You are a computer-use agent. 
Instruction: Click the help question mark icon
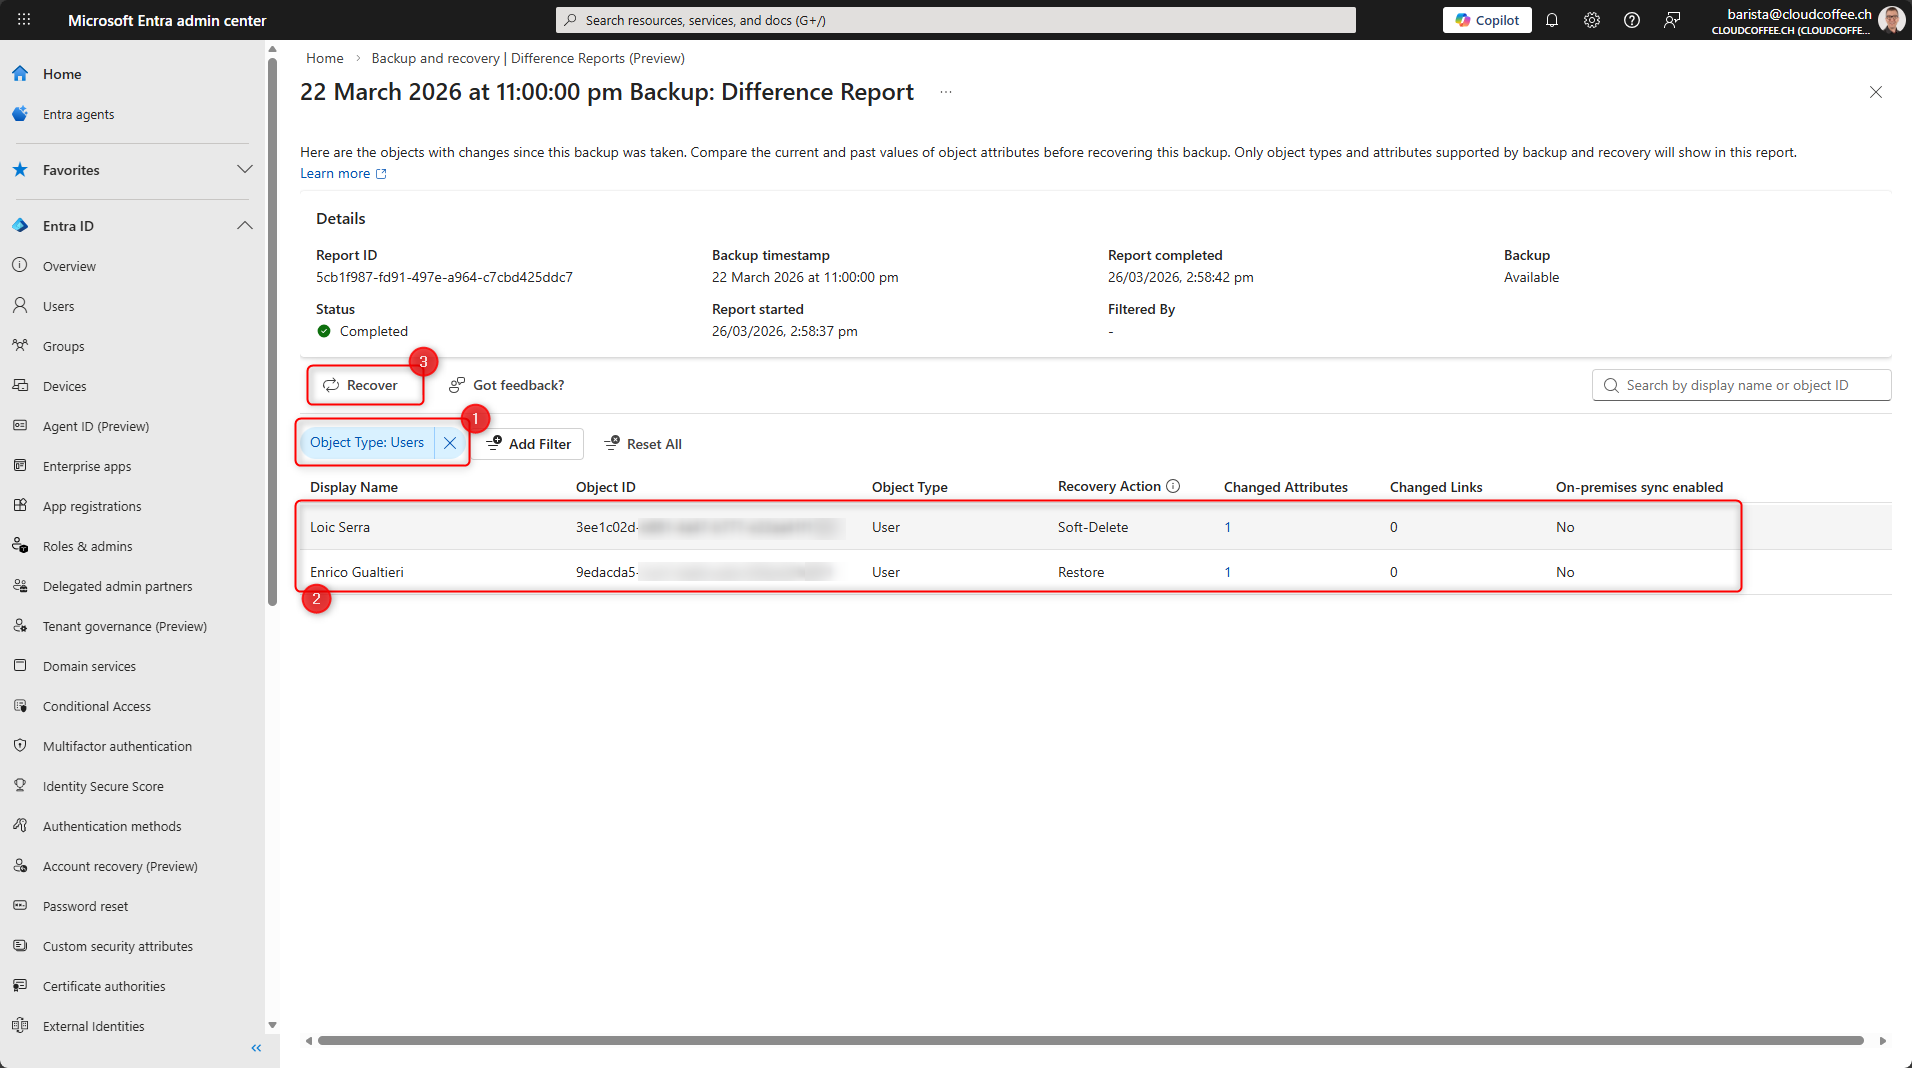point(1632,20)
